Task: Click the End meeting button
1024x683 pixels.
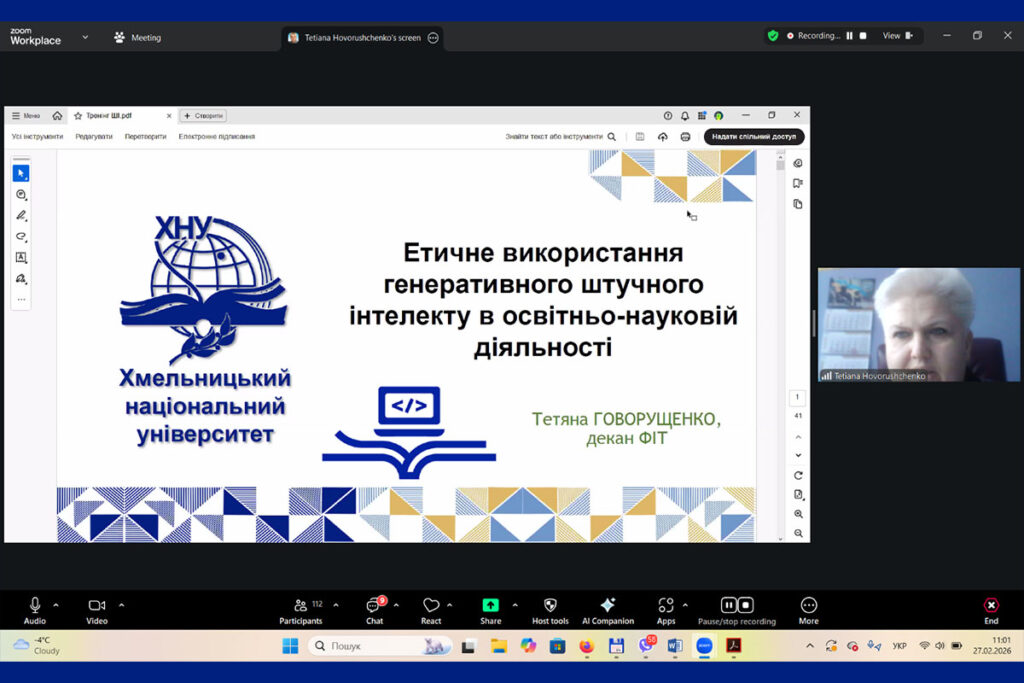Action: pos(990,606)
